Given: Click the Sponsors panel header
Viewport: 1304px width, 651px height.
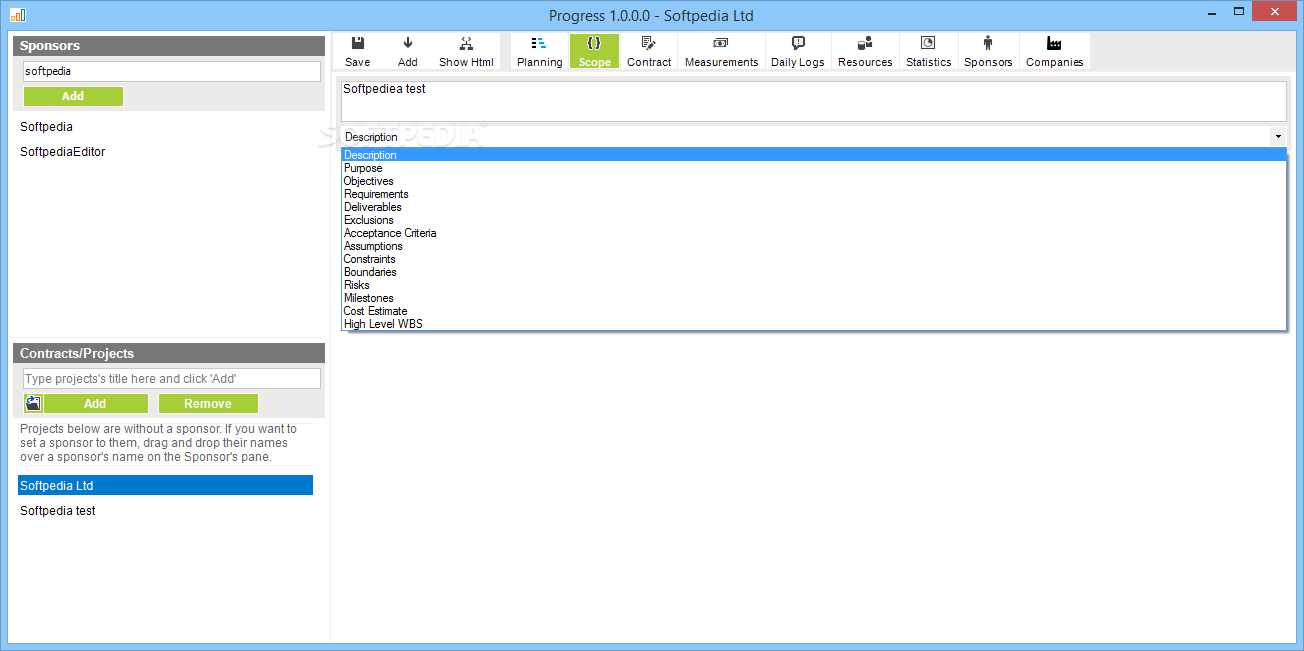Looking at the screenshot, I should click(169, 46).
